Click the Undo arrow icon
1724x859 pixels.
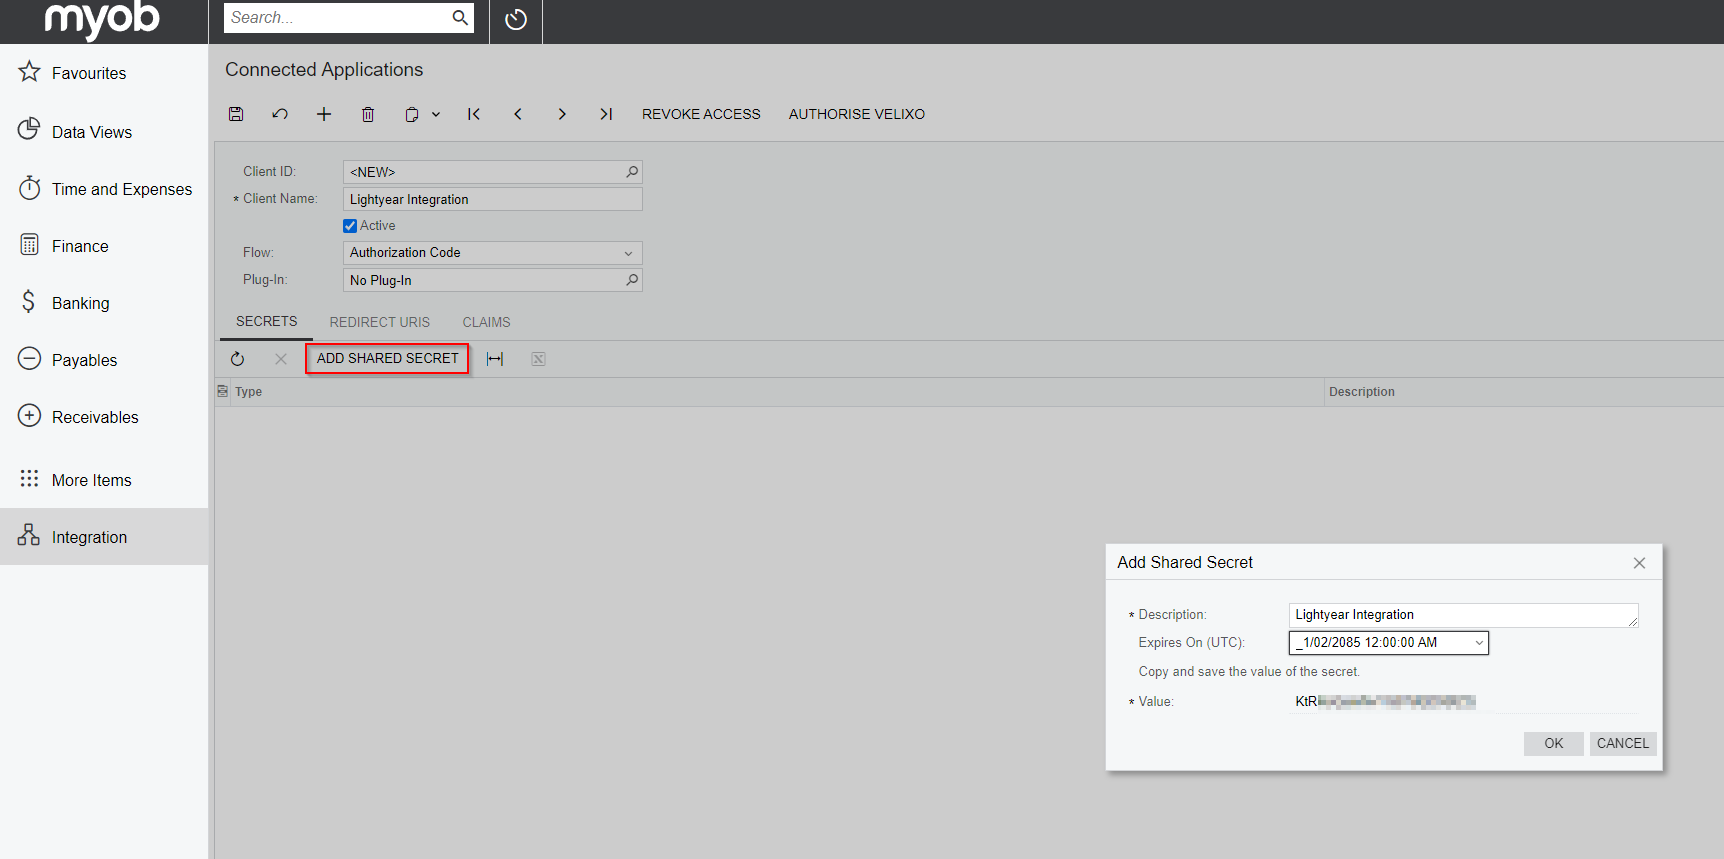[x=280, y=114]
